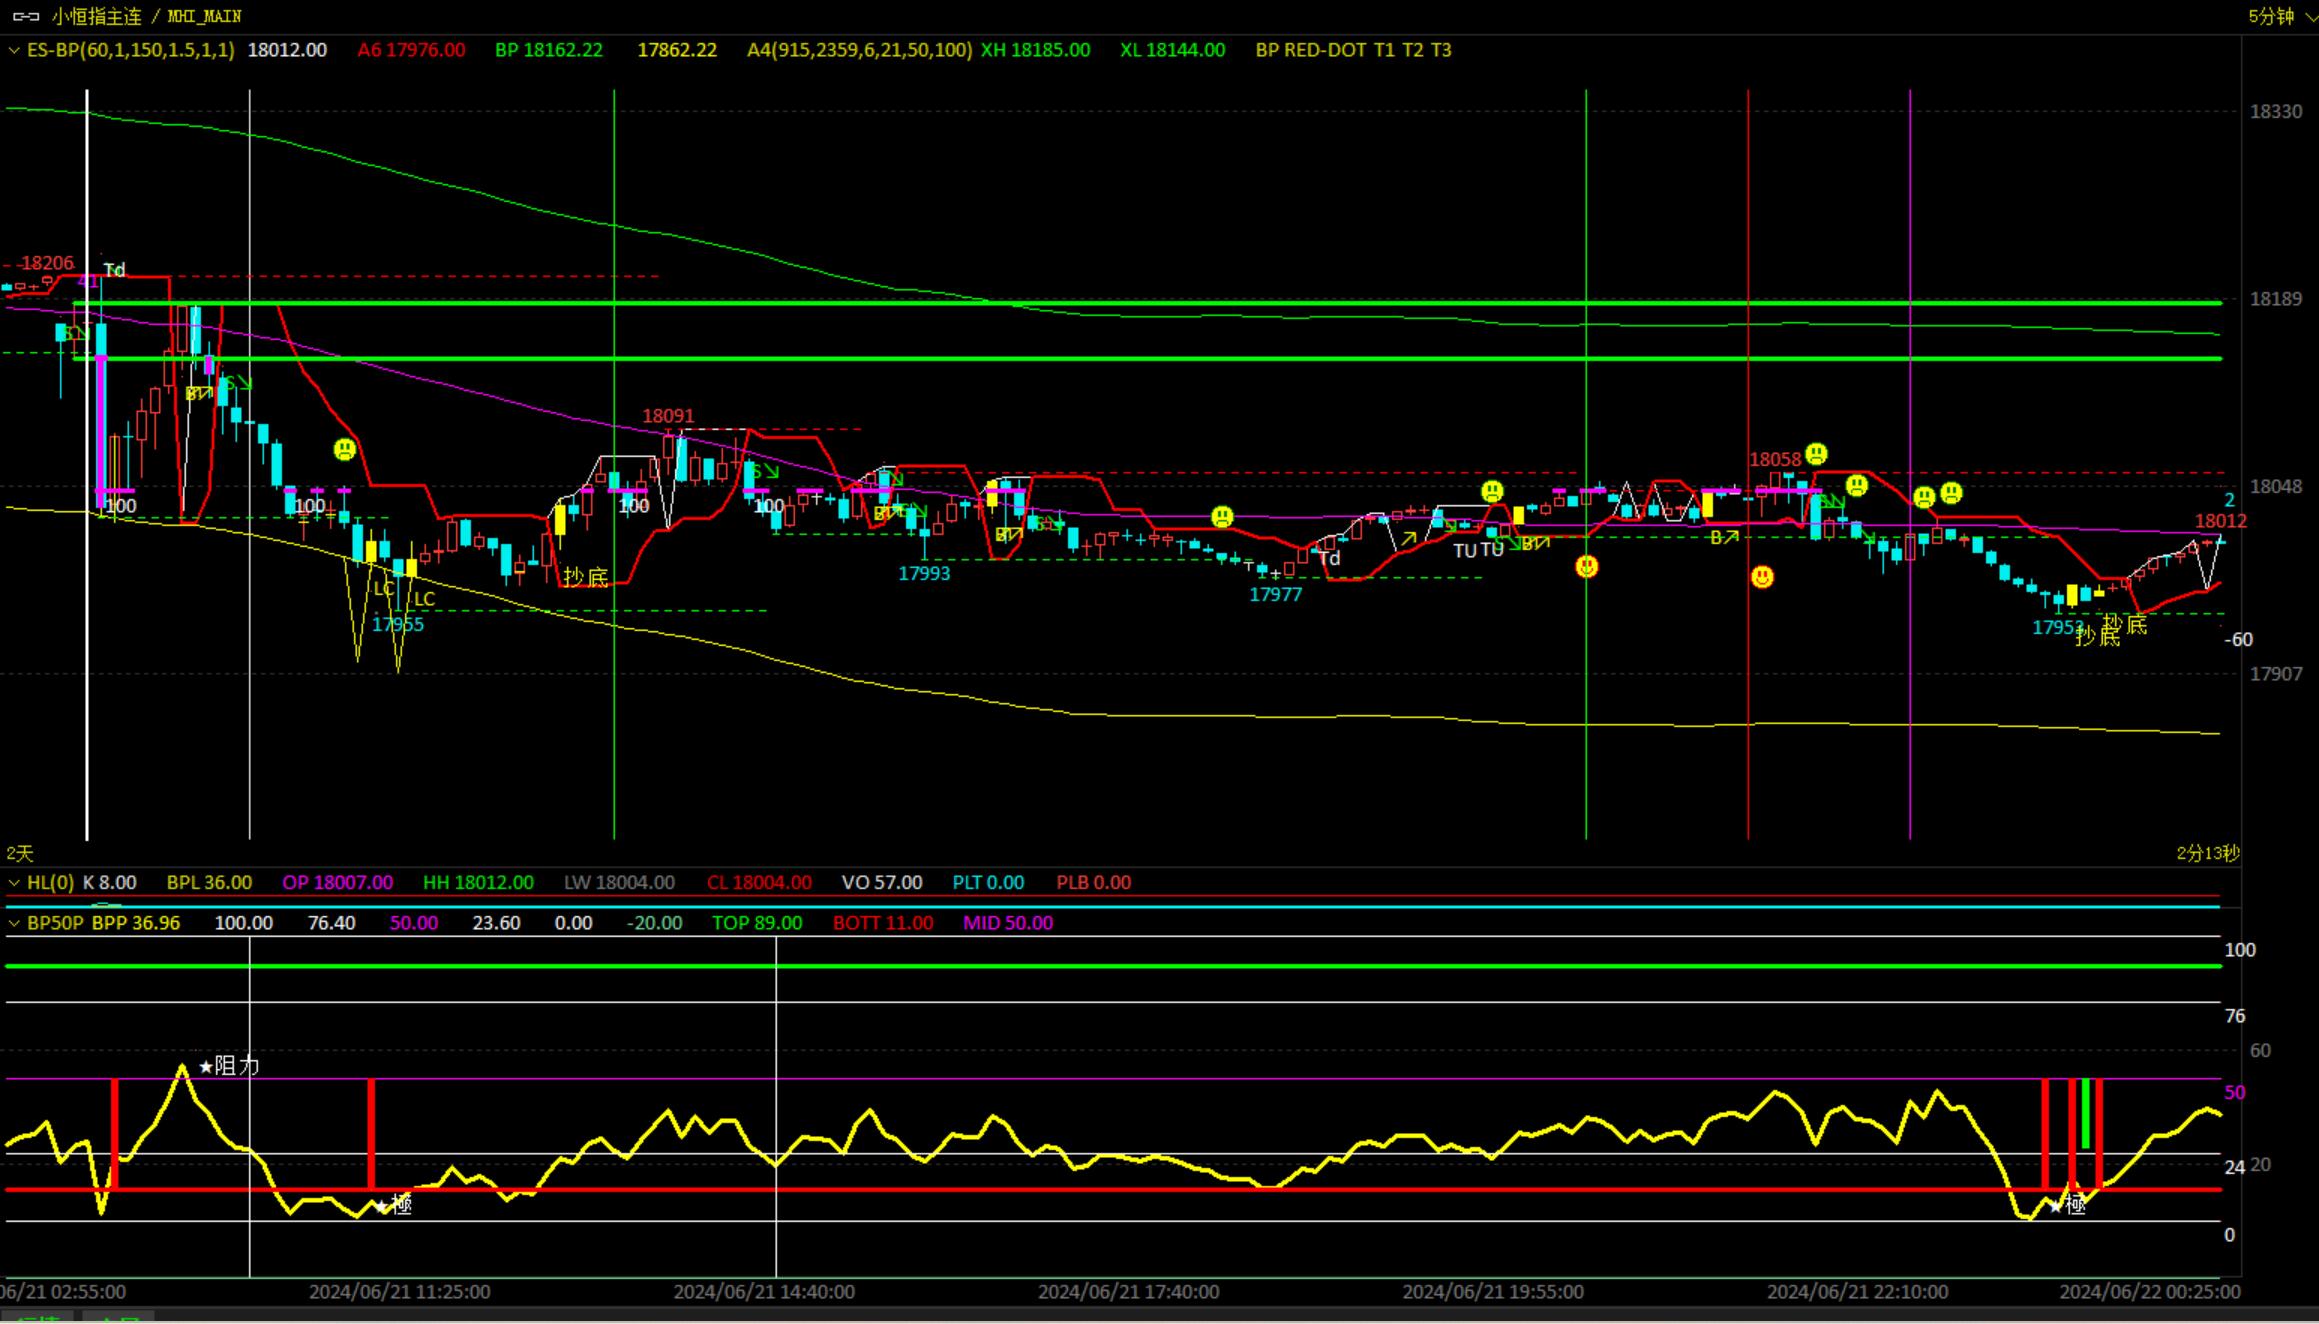Click the HH 18012.00 readout
Image resolution: width=2319 pixels, height=1324 pixels.
pyautogui.click(x=478, y=883)
